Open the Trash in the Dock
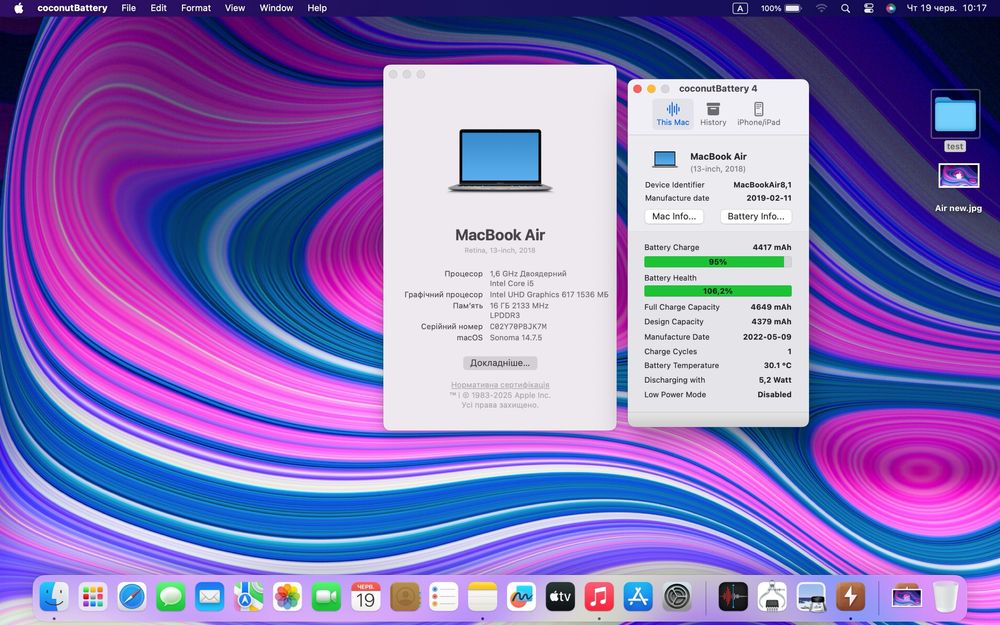Viewport: 1000px width, 625px height. [945, 598]
